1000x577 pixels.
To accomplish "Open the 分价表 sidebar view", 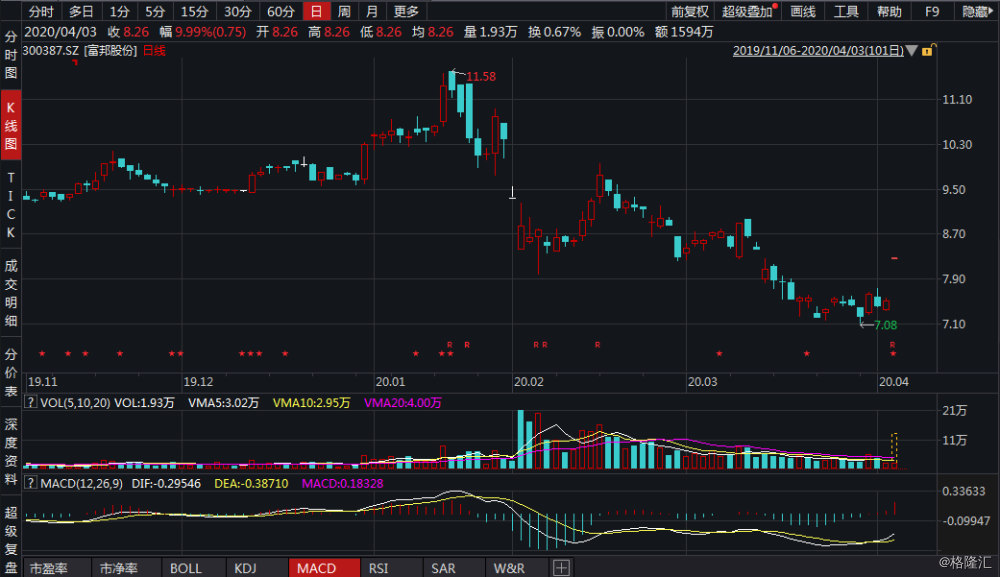I will (x=11, y=372).
